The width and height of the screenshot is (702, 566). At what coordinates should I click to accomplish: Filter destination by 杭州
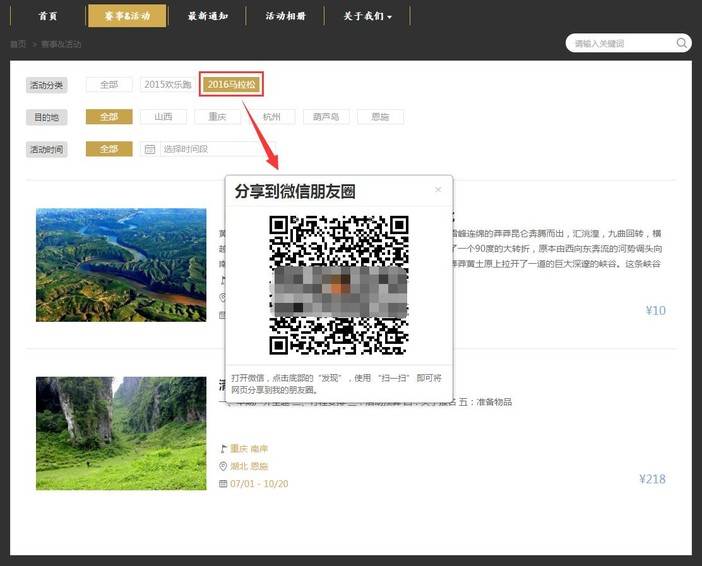pyautogui.click(x=272, y=117)
